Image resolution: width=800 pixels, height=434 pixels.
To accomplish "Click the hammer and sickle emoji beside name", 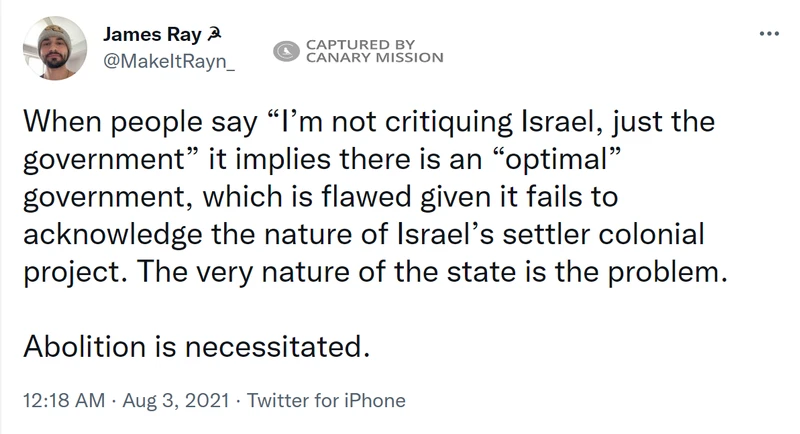I will coord(214,34).
